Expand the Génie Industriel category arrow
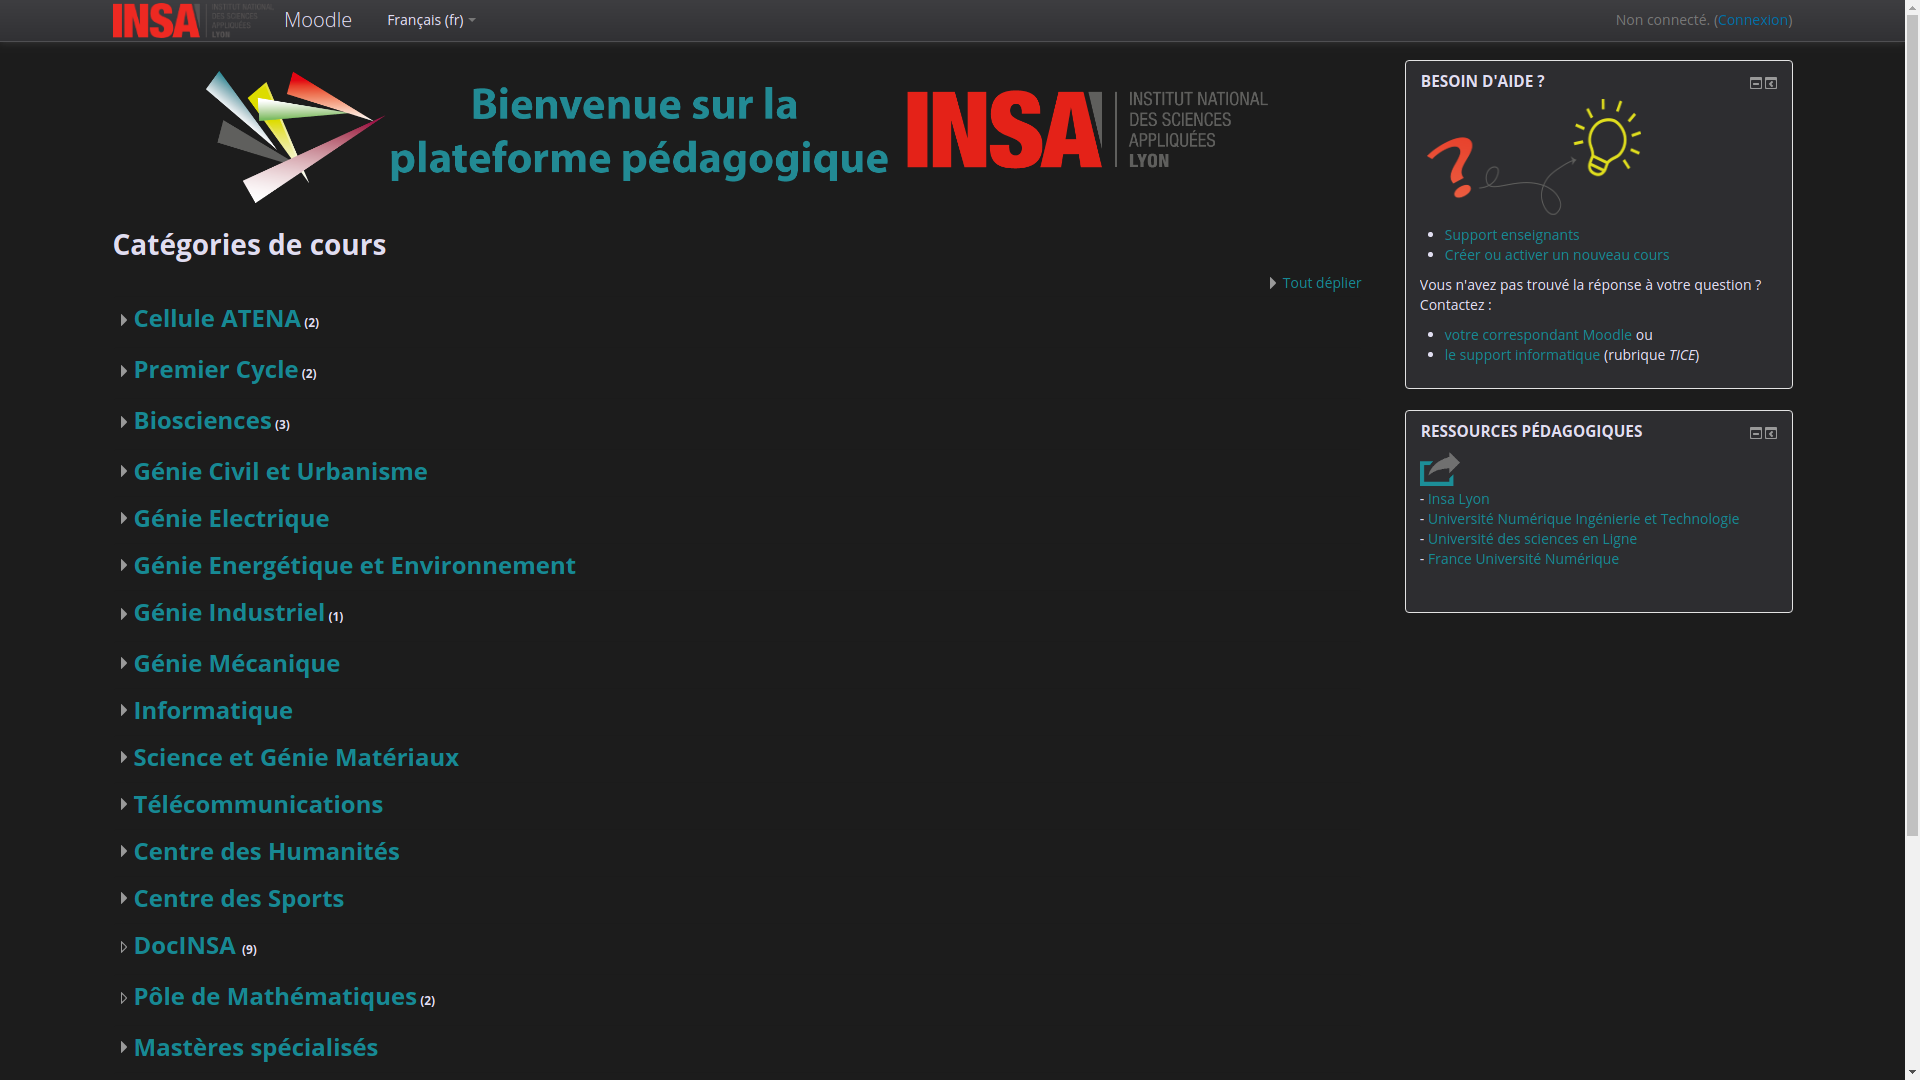 [123, 614]
